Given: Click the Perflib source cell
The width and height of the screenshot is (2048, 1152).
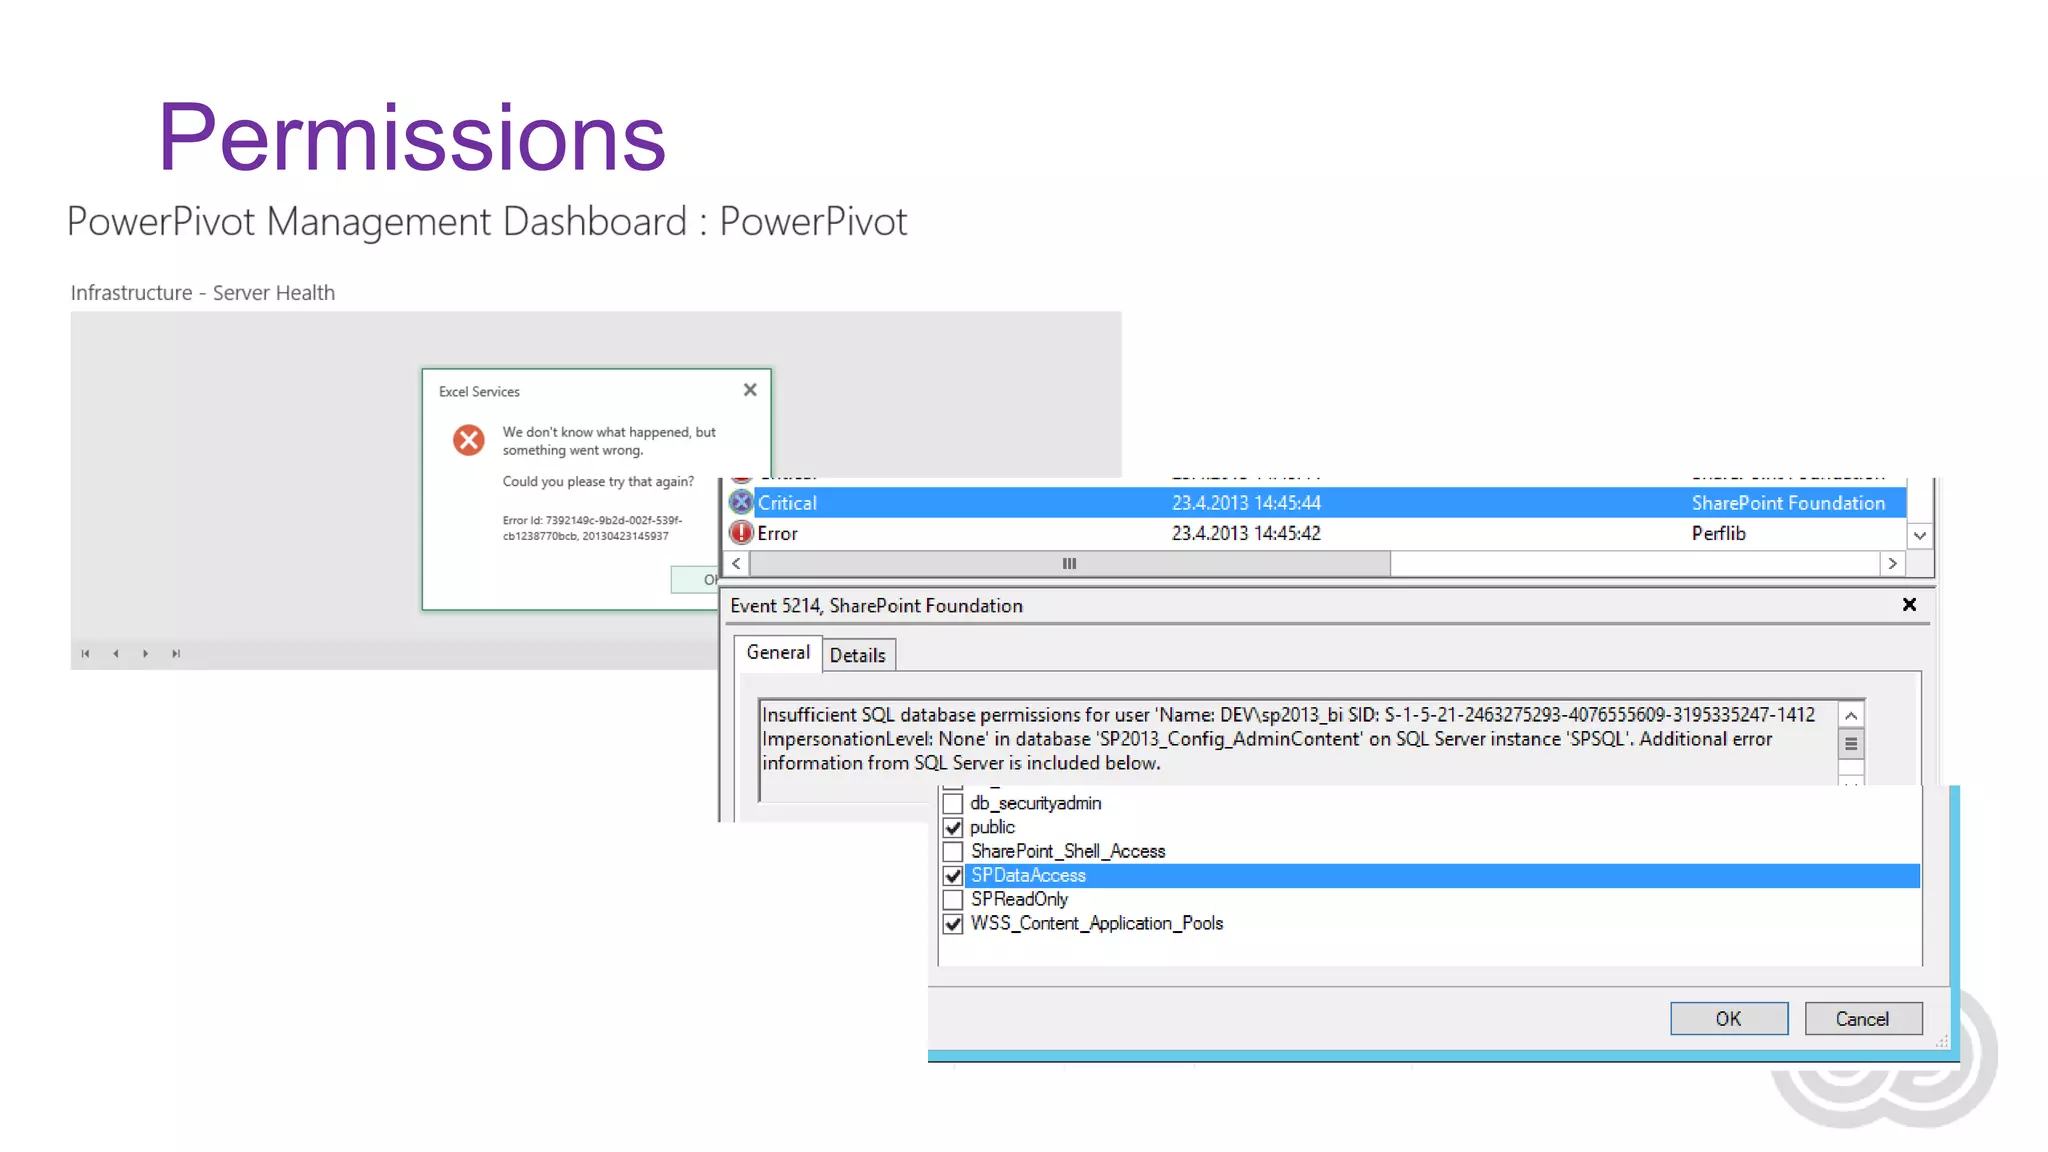Looking at the screenshot, I should 1718,534.
